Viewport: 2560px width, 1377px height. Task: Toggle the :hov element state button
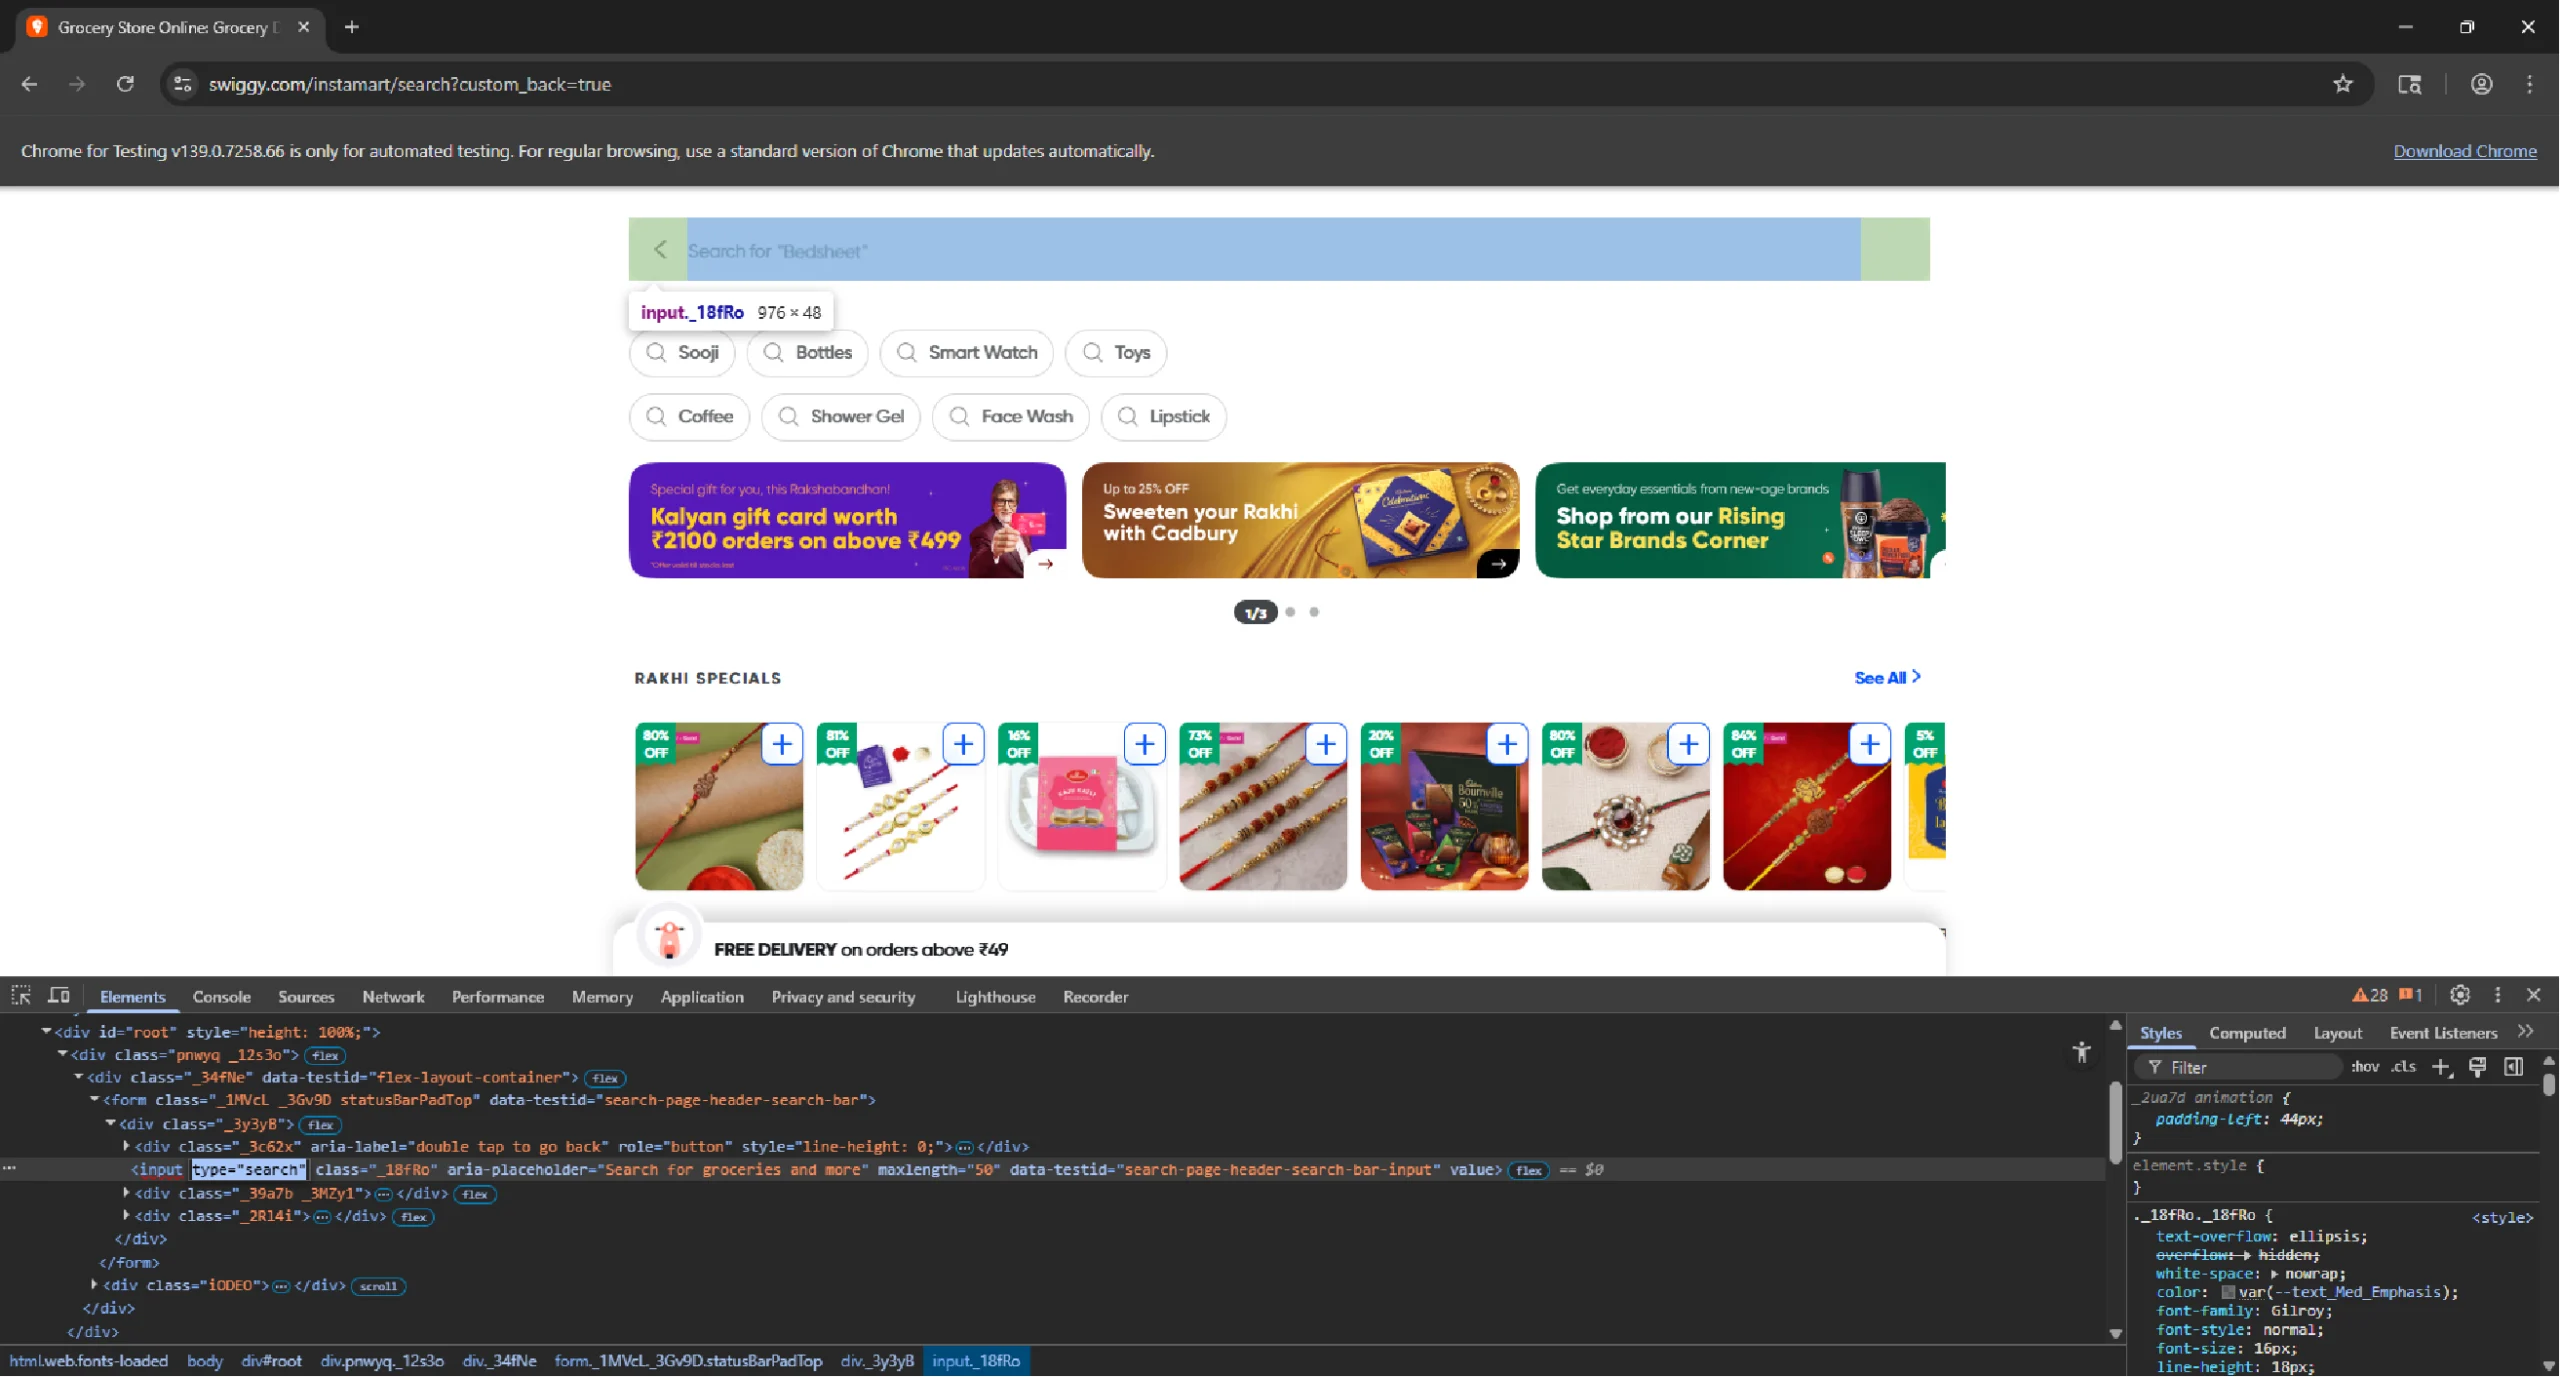coord(2365,1068)
